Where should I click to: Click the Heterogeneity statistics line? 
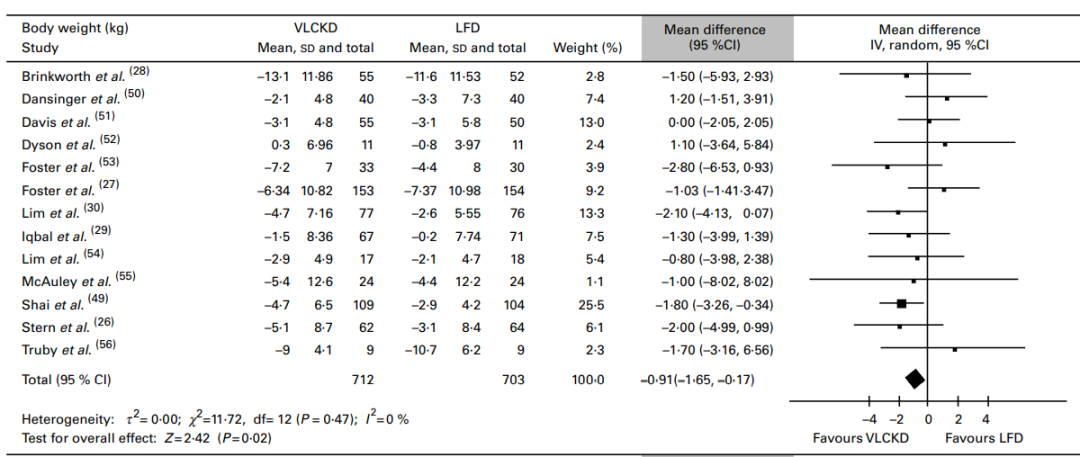tap(215, 418)
